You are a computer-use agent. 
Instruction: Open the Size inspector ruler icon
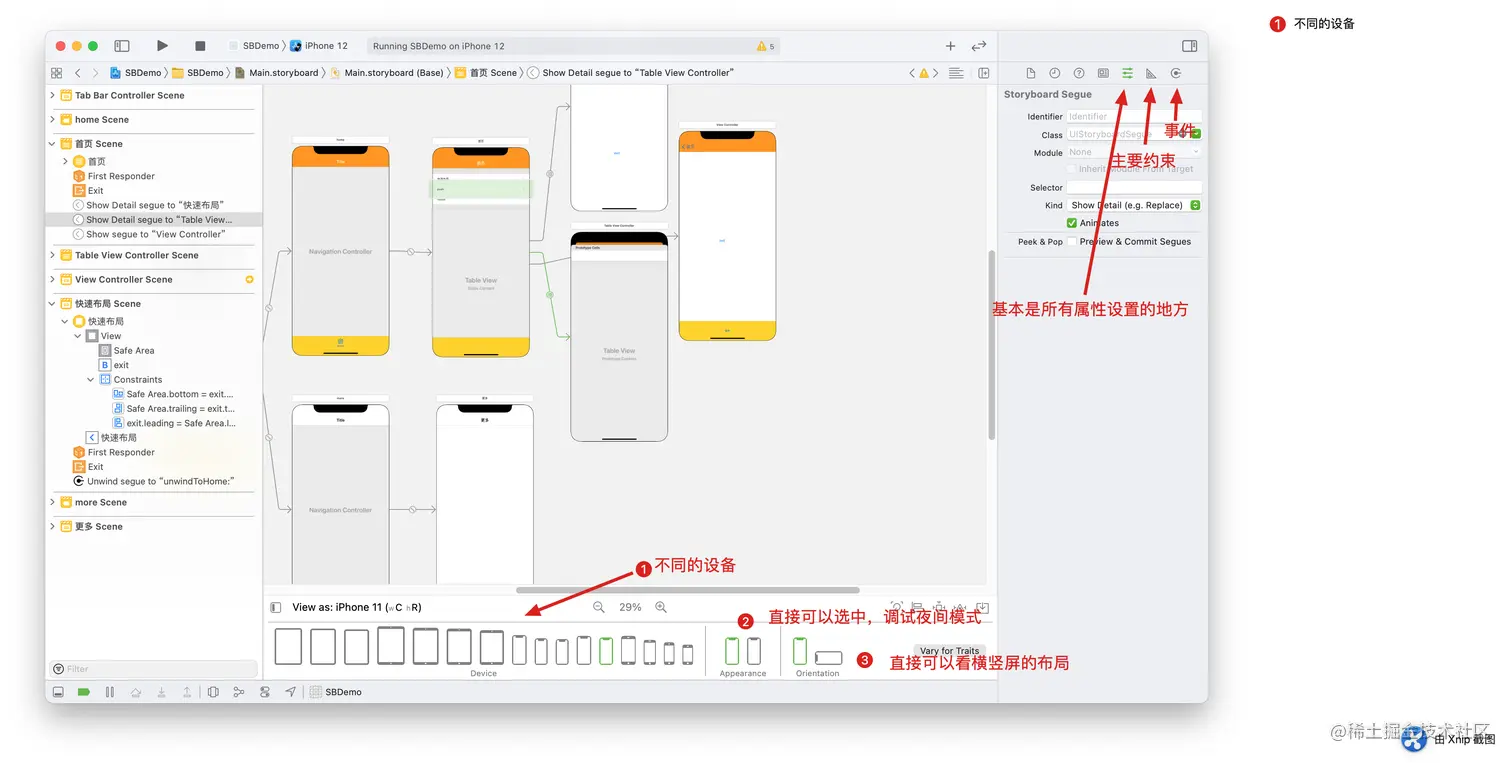coord(1151,73)
